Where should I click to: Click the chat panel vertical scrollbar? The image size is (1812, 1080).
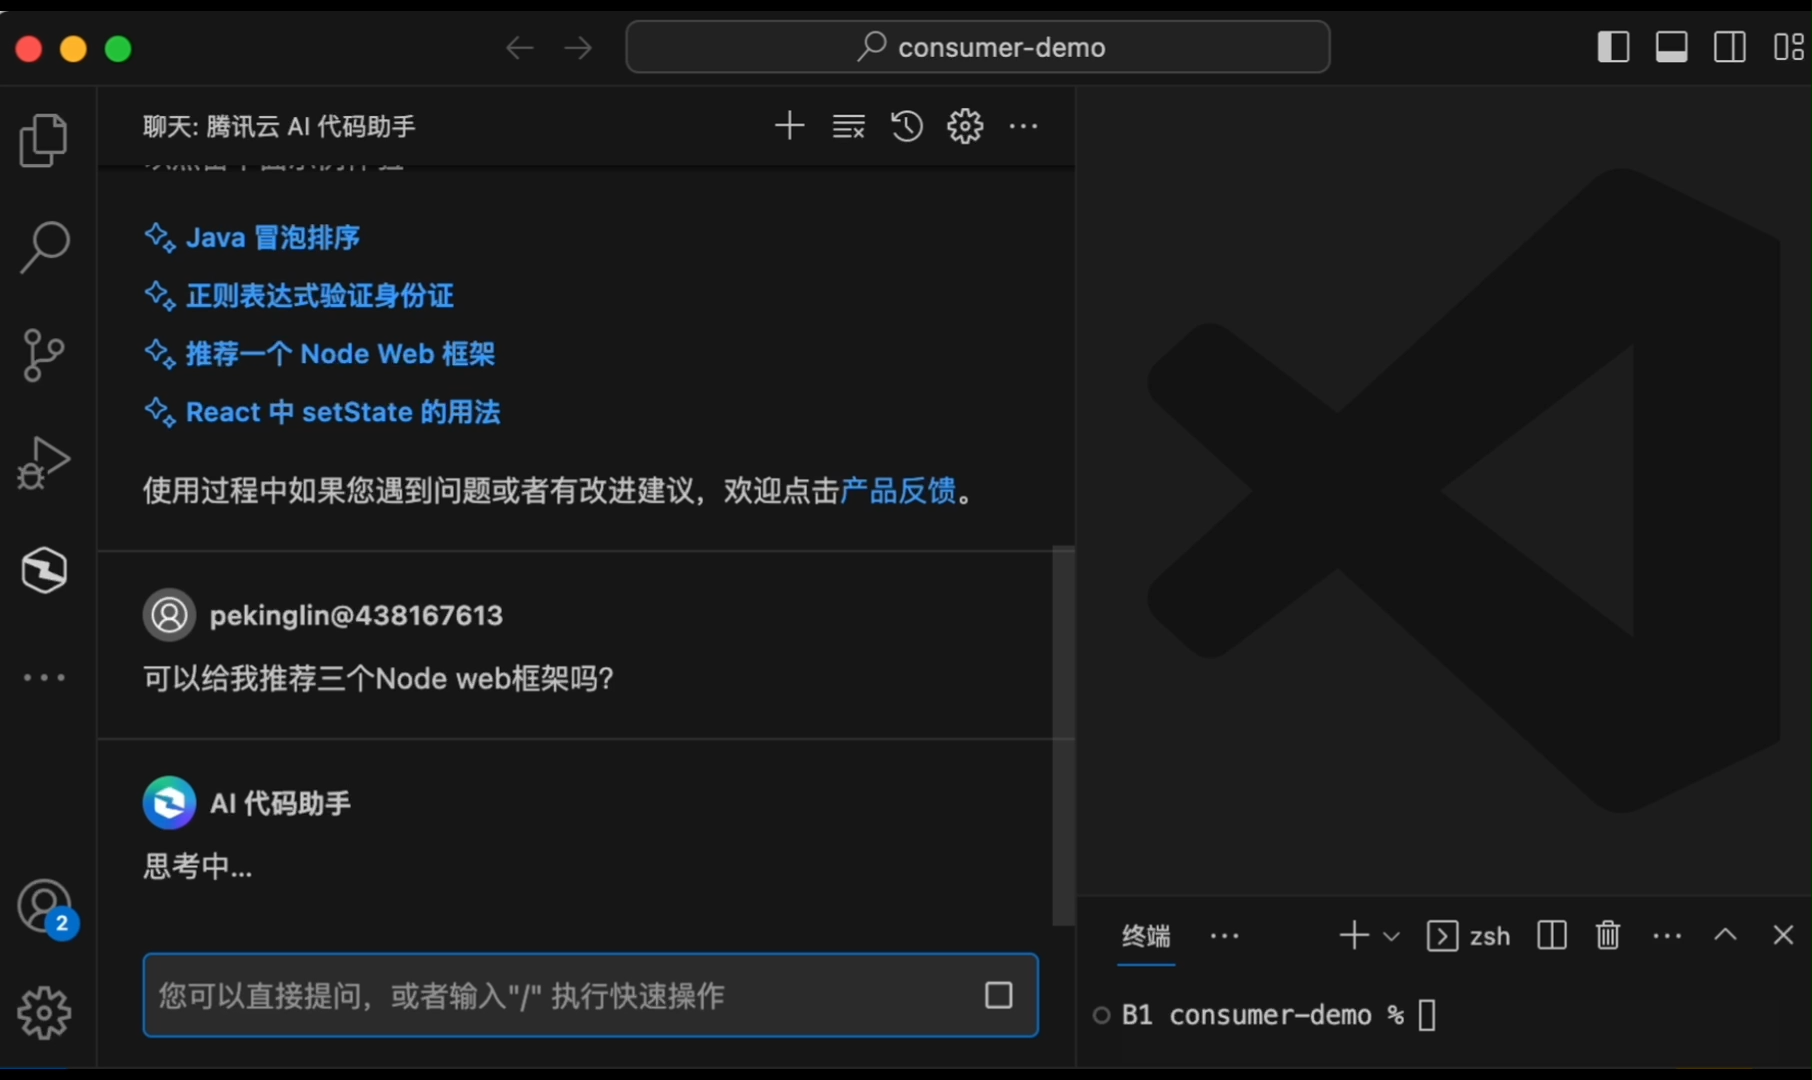pos(1063,735)
